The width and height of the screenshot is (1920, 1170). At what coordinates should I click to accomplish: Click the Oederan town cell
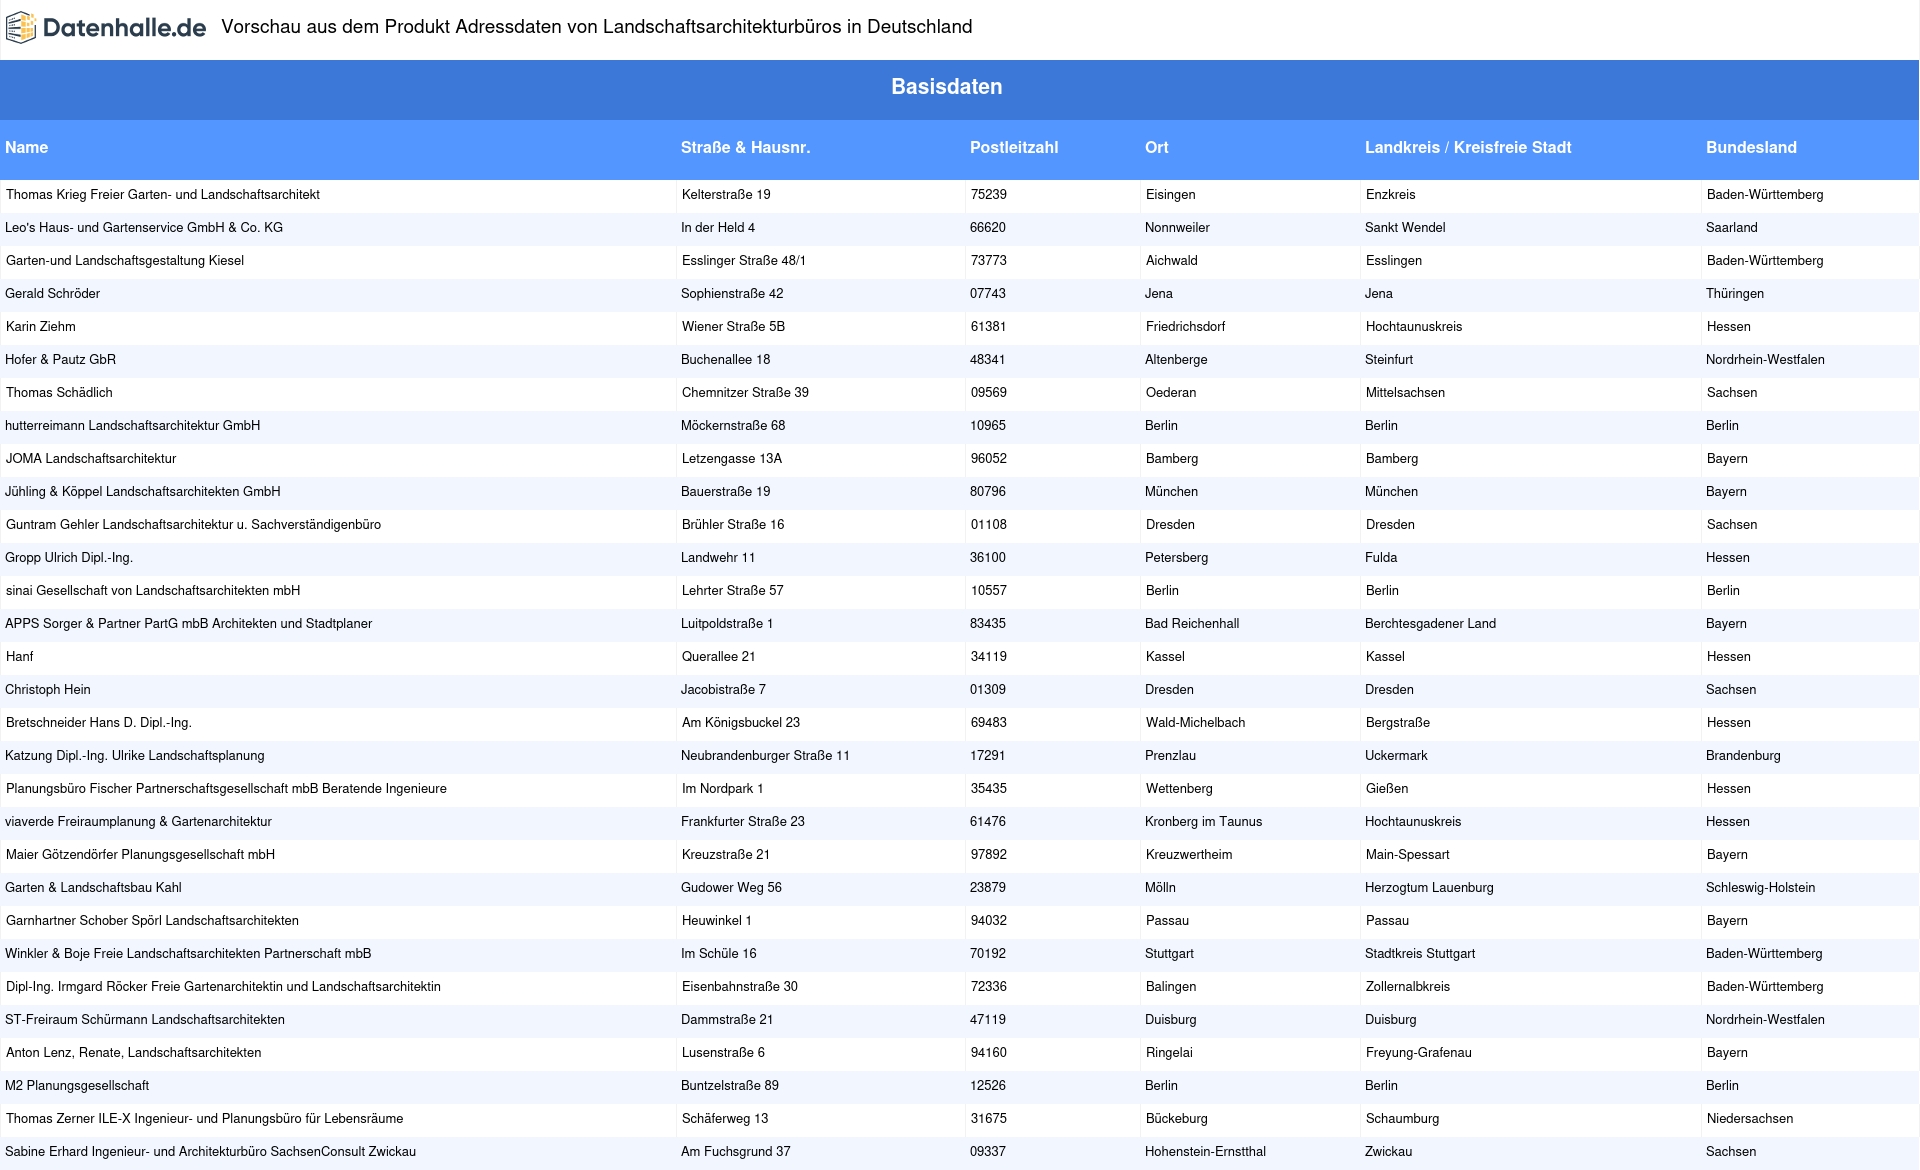(x=1171, y=393)
